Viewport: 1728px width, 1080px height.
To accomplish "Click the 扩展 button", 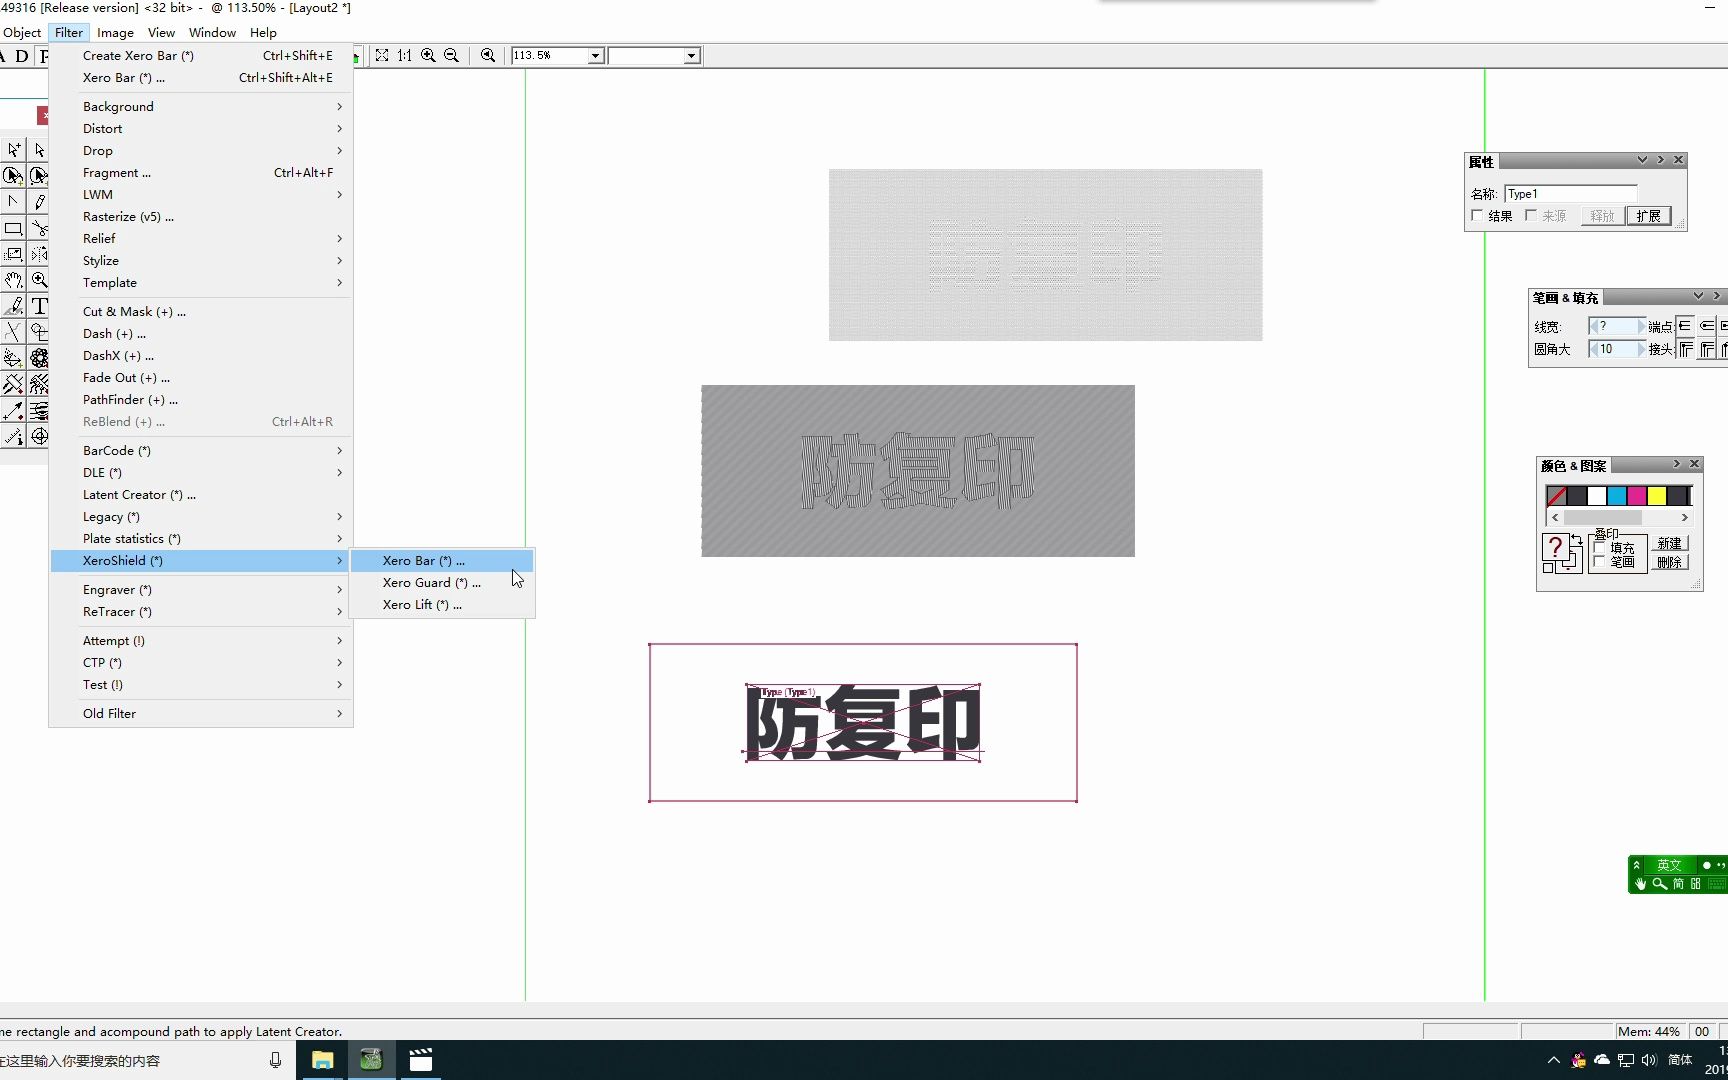I will tap(1648, 216).
